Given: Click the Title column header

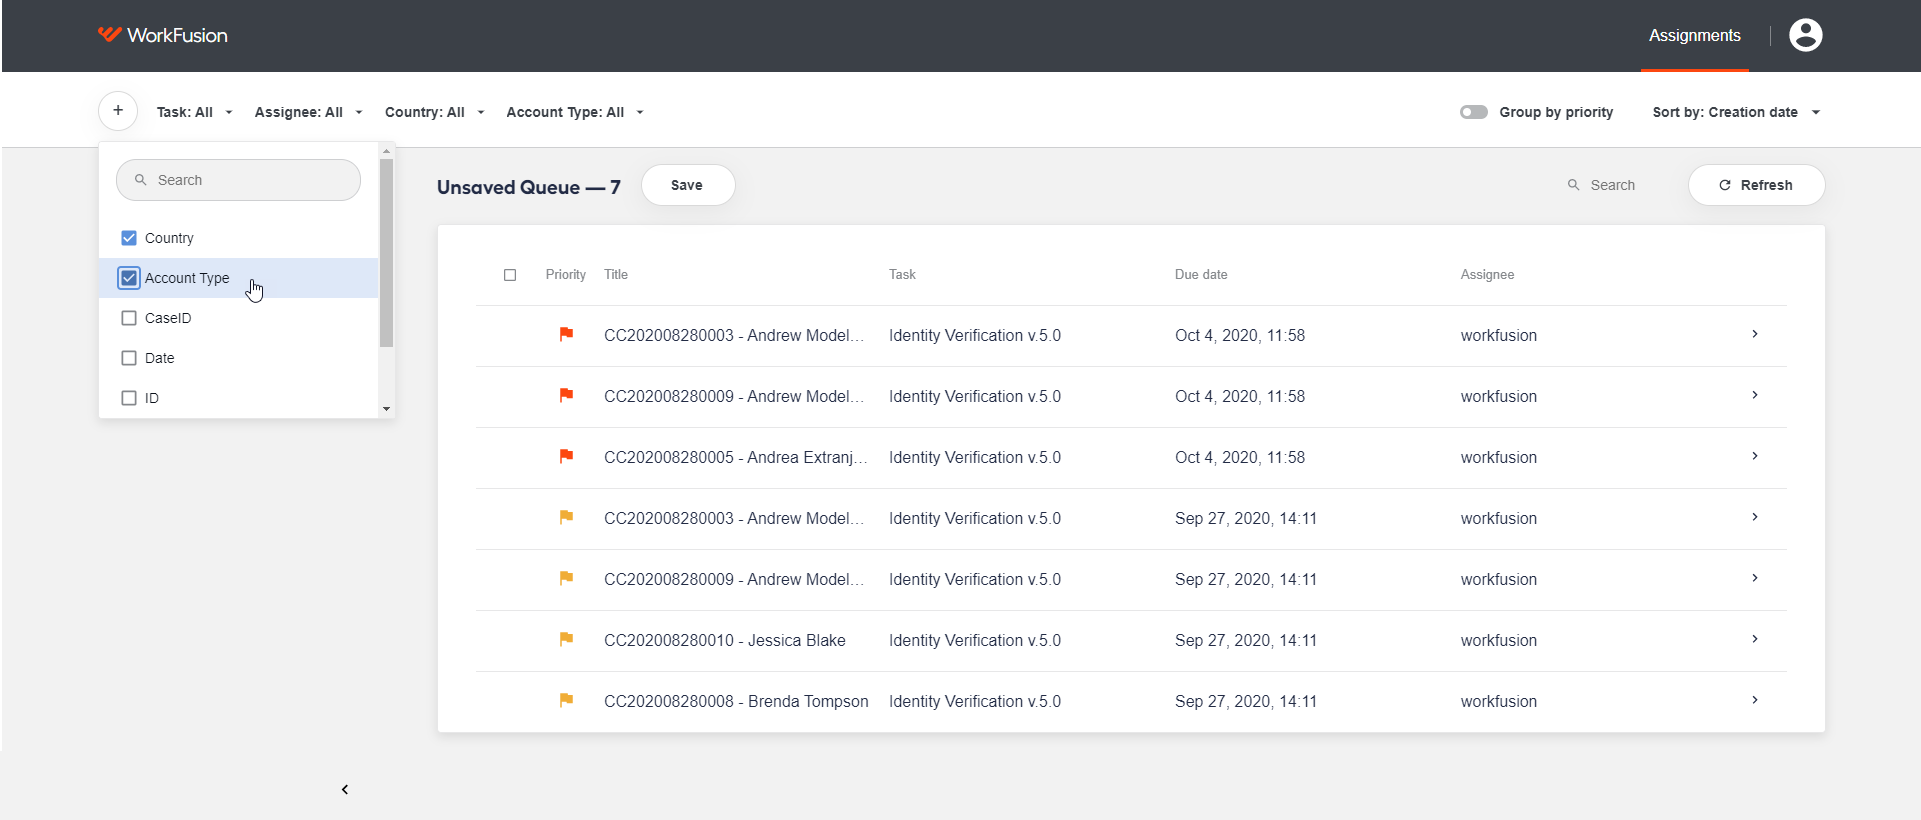Looking at the screenshot, I should coord(616,275).
